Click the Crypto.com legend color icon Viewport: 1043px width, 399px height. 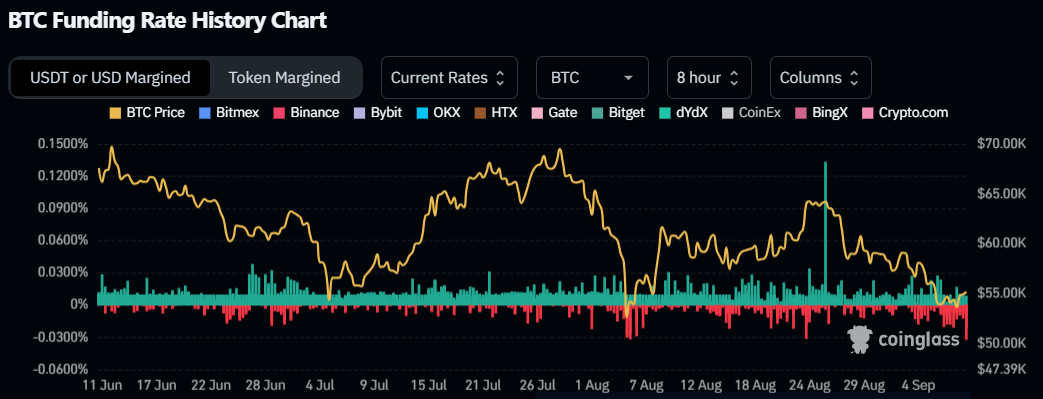click(x=869, y=113)
